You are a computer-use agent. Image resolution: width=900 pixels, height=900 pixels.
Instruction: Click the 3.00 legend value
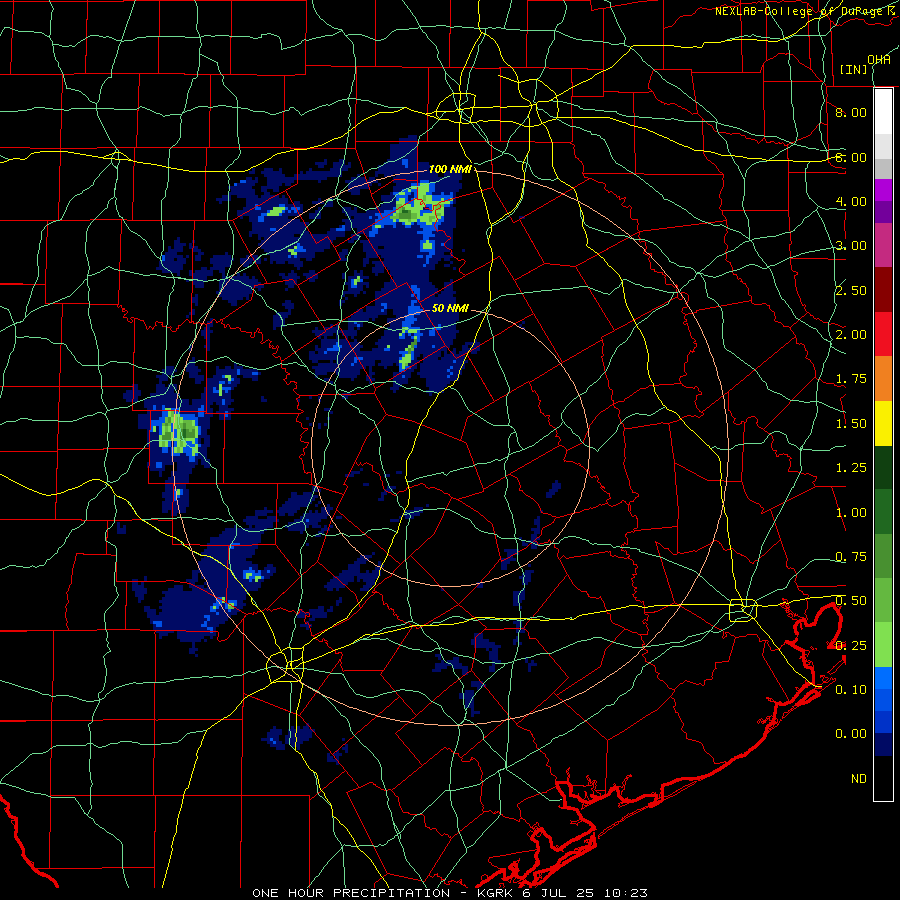(851, 246)
